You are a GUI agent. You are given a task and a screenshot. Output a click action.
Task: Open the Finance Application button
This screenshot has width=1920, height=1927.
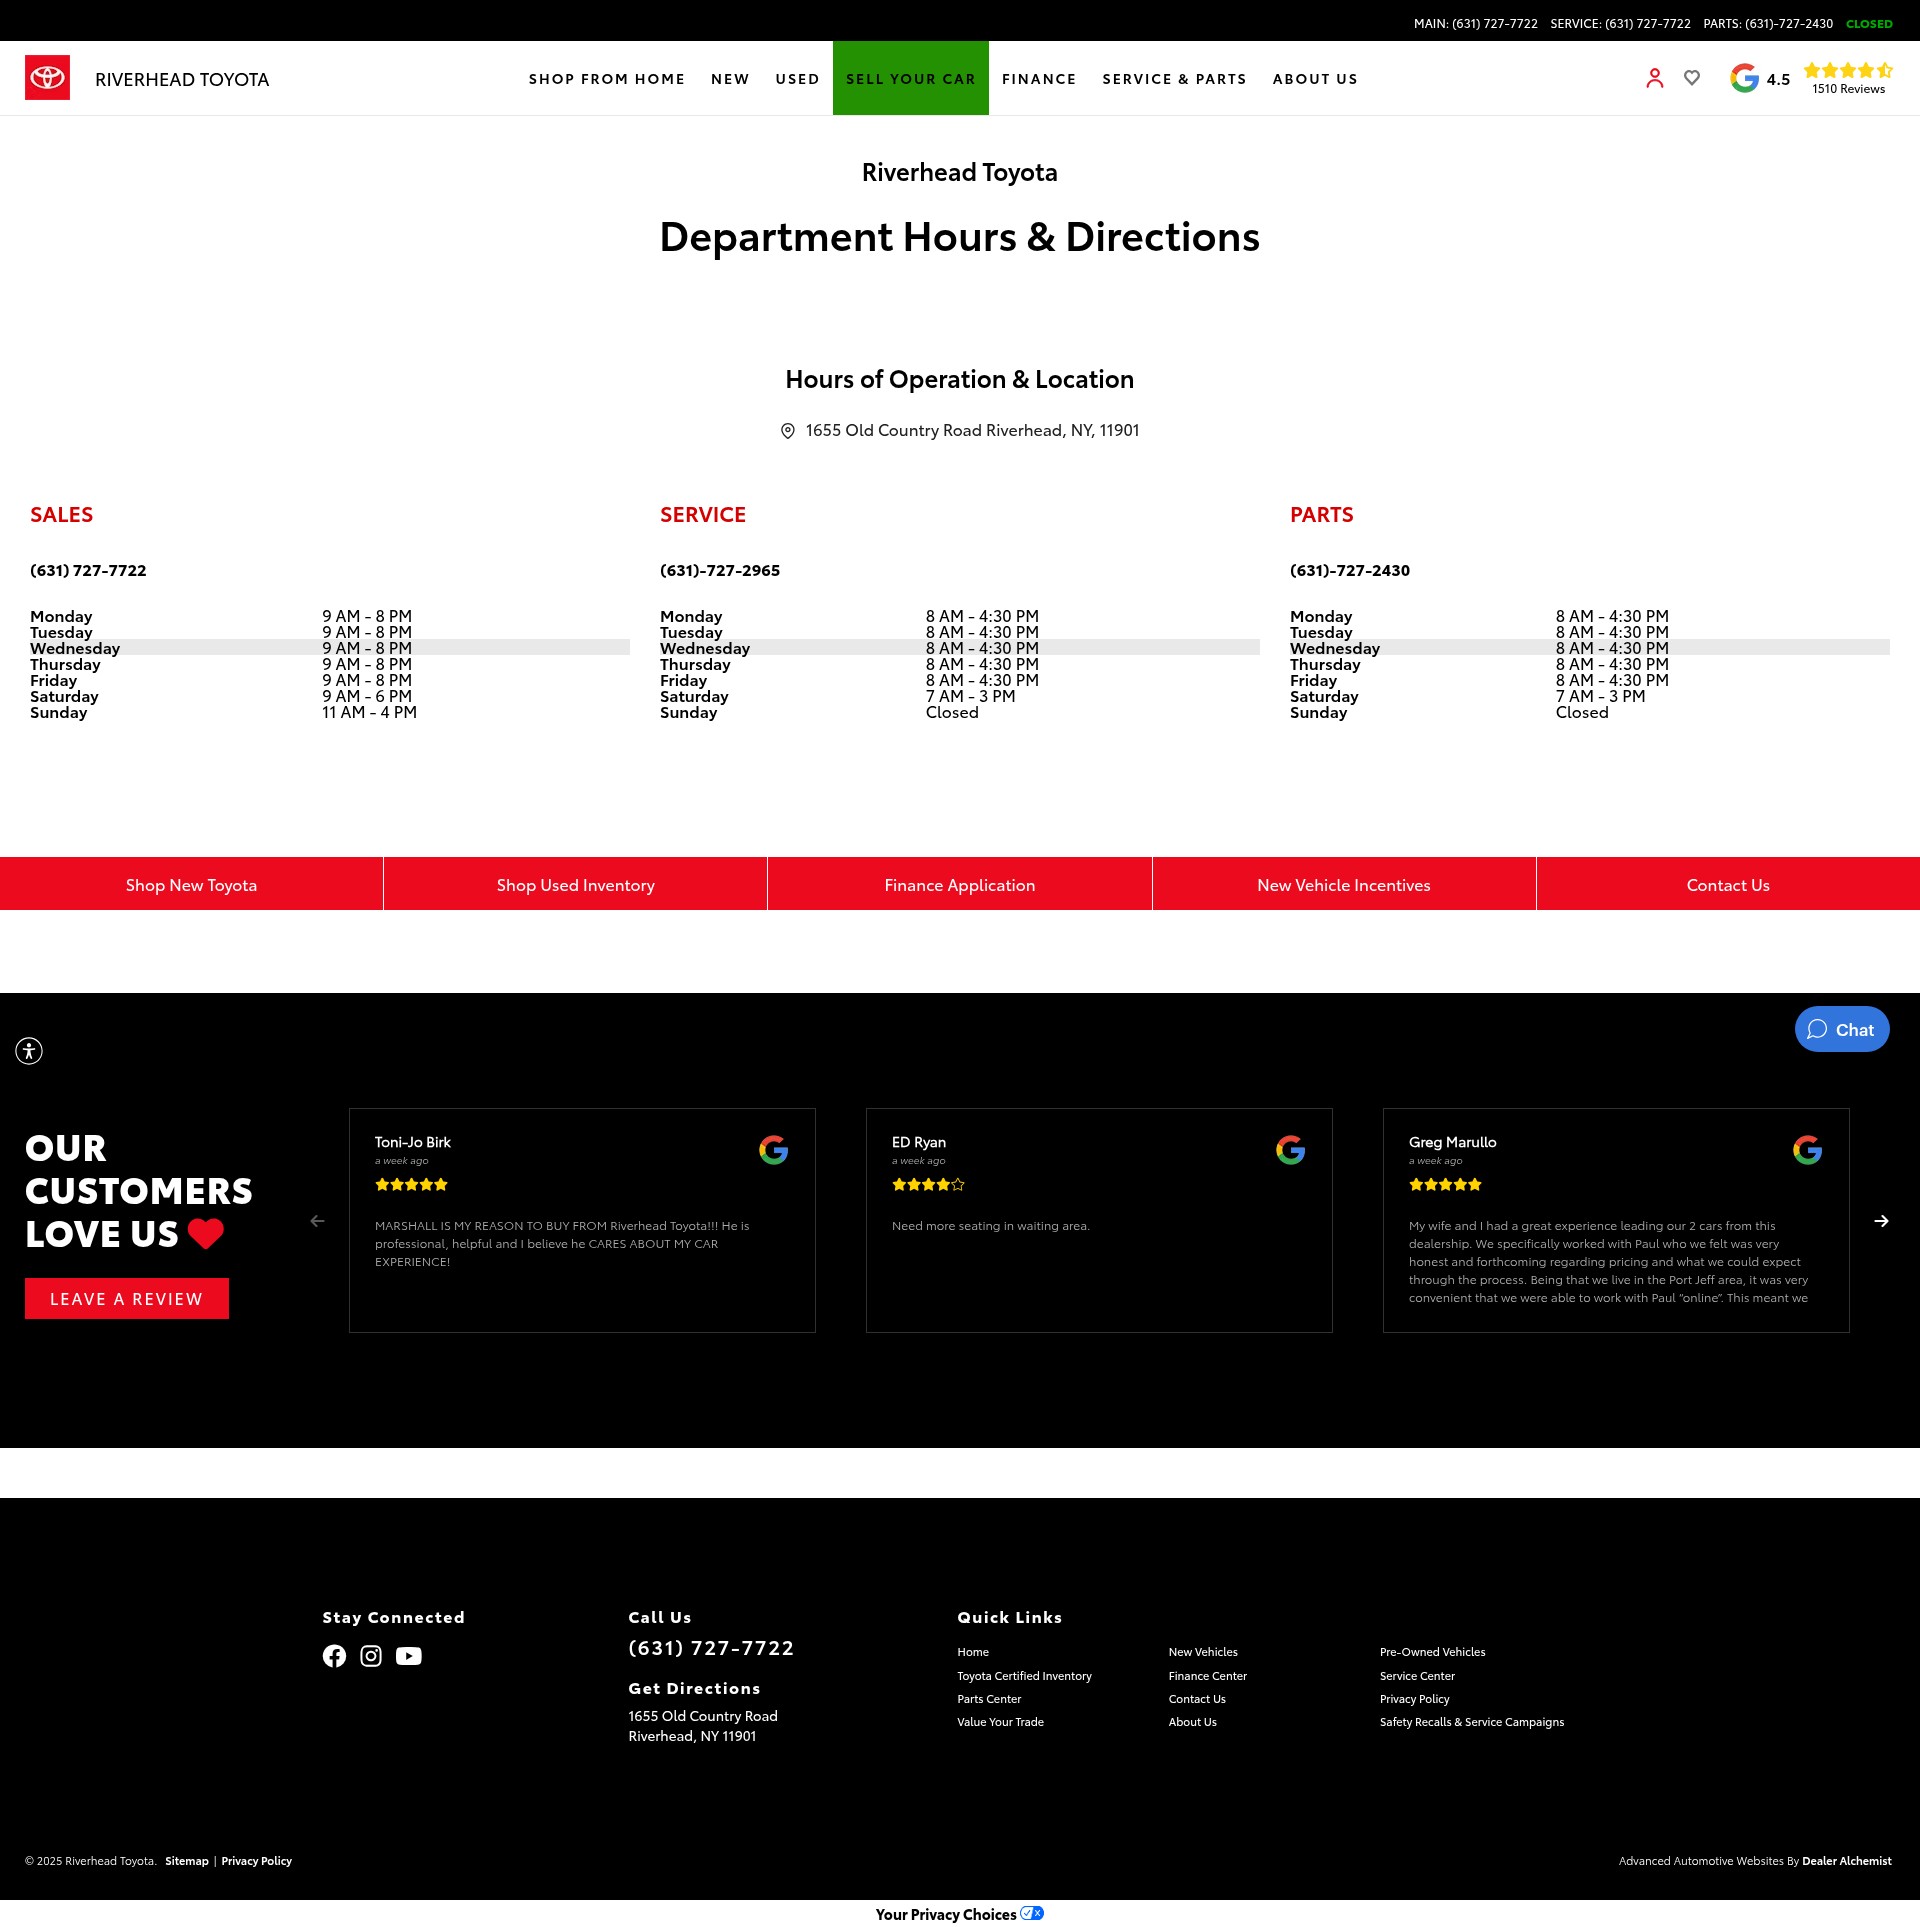coord(960,885)
